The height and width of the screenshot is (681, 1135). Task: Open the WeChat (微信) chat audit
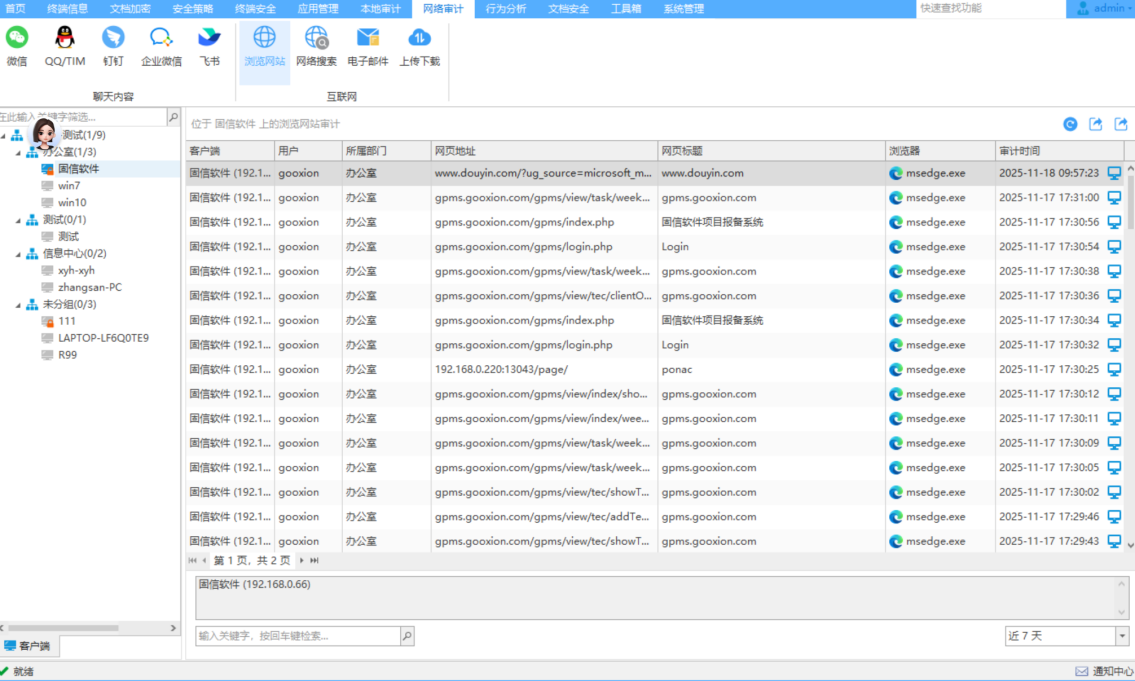(17, 46)
